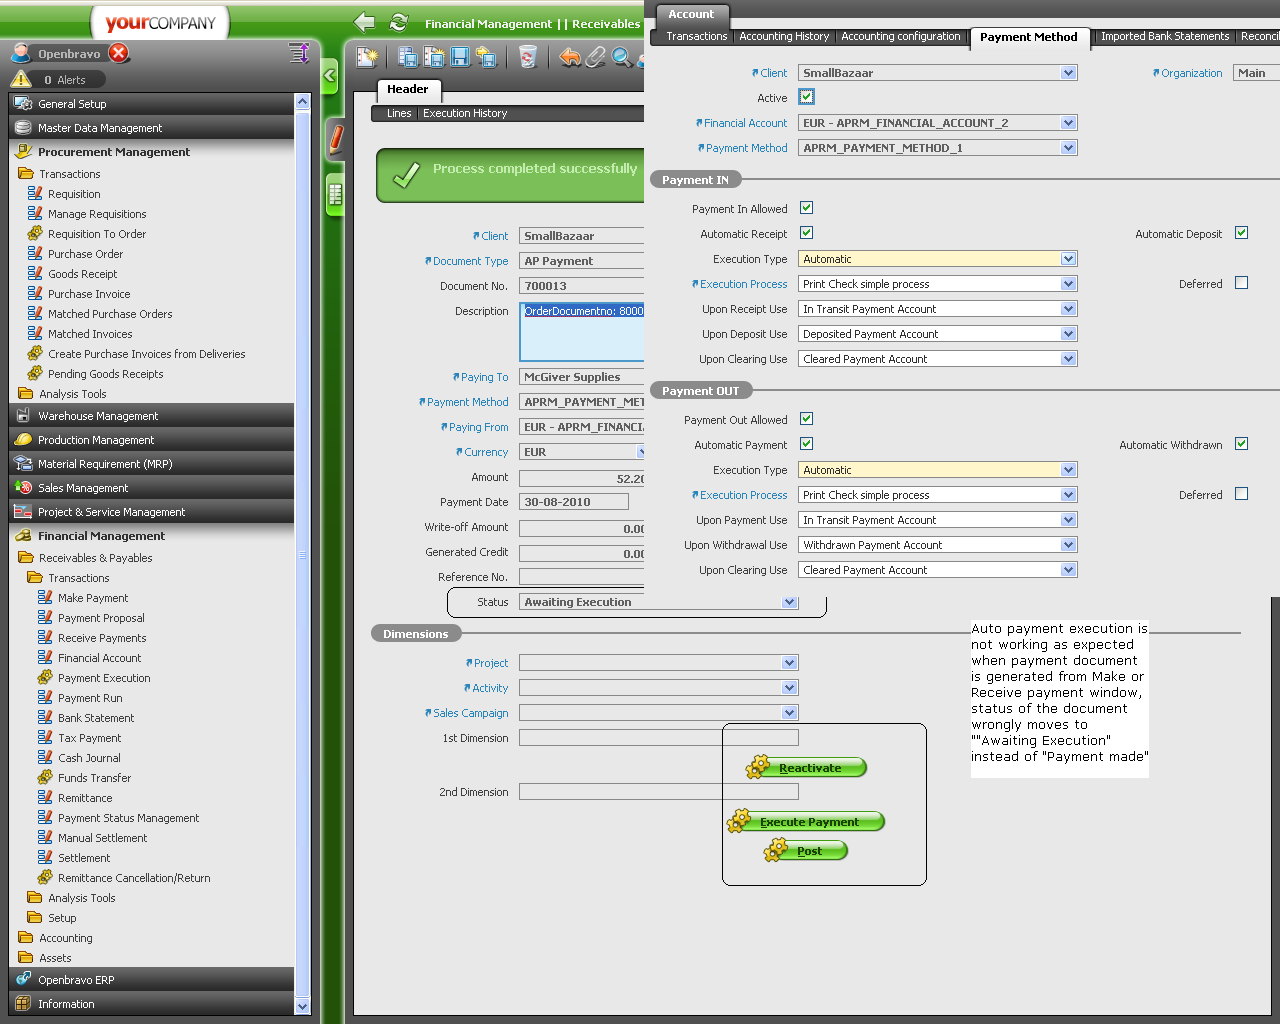This screenshot has width=1280, height=1024.
Task: Click the Reactivate button
Action: tap(809, 768)
